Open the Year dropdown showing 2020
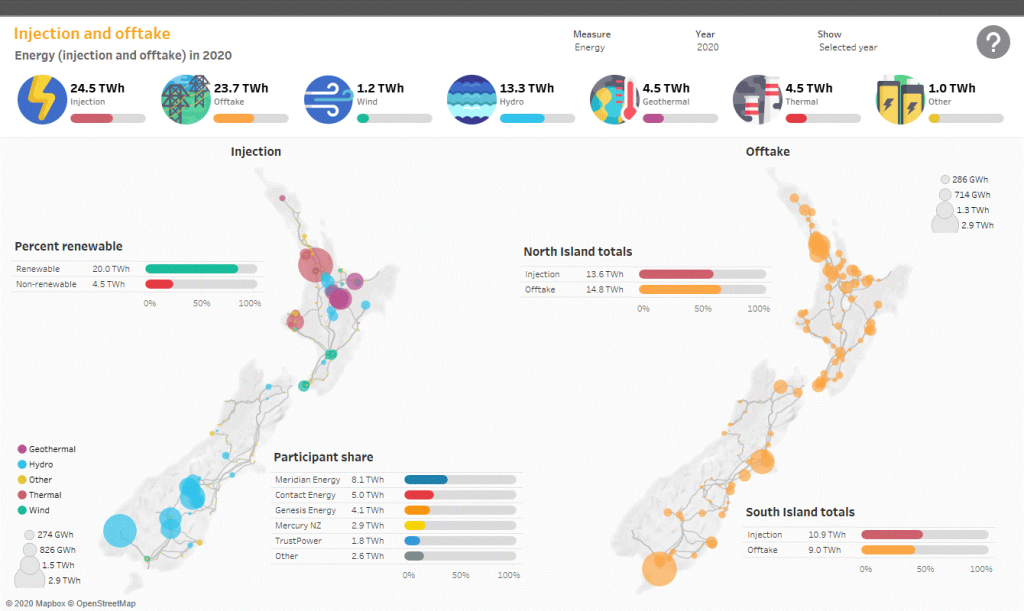1024x611 pixels. click(x=707, y=47)
